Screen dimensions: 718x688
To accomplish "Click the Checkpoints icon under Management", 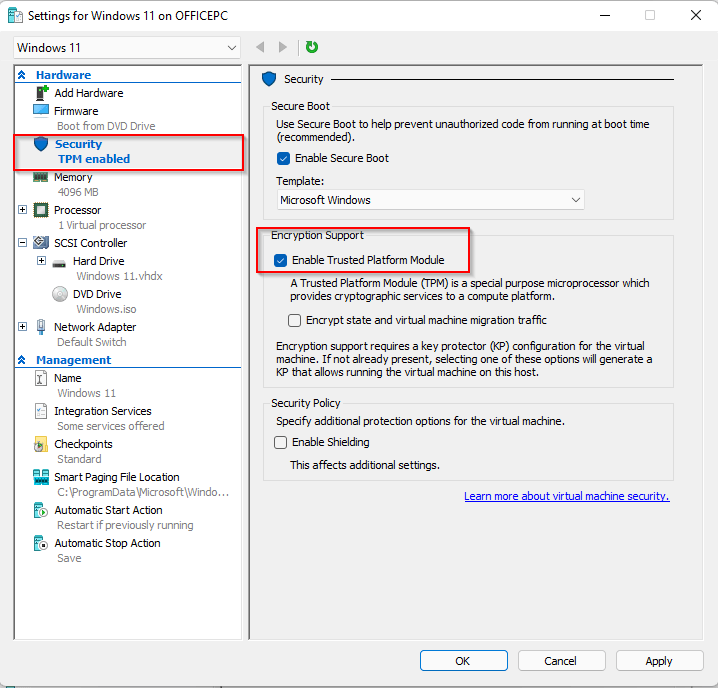I will [x=41, y=444].
